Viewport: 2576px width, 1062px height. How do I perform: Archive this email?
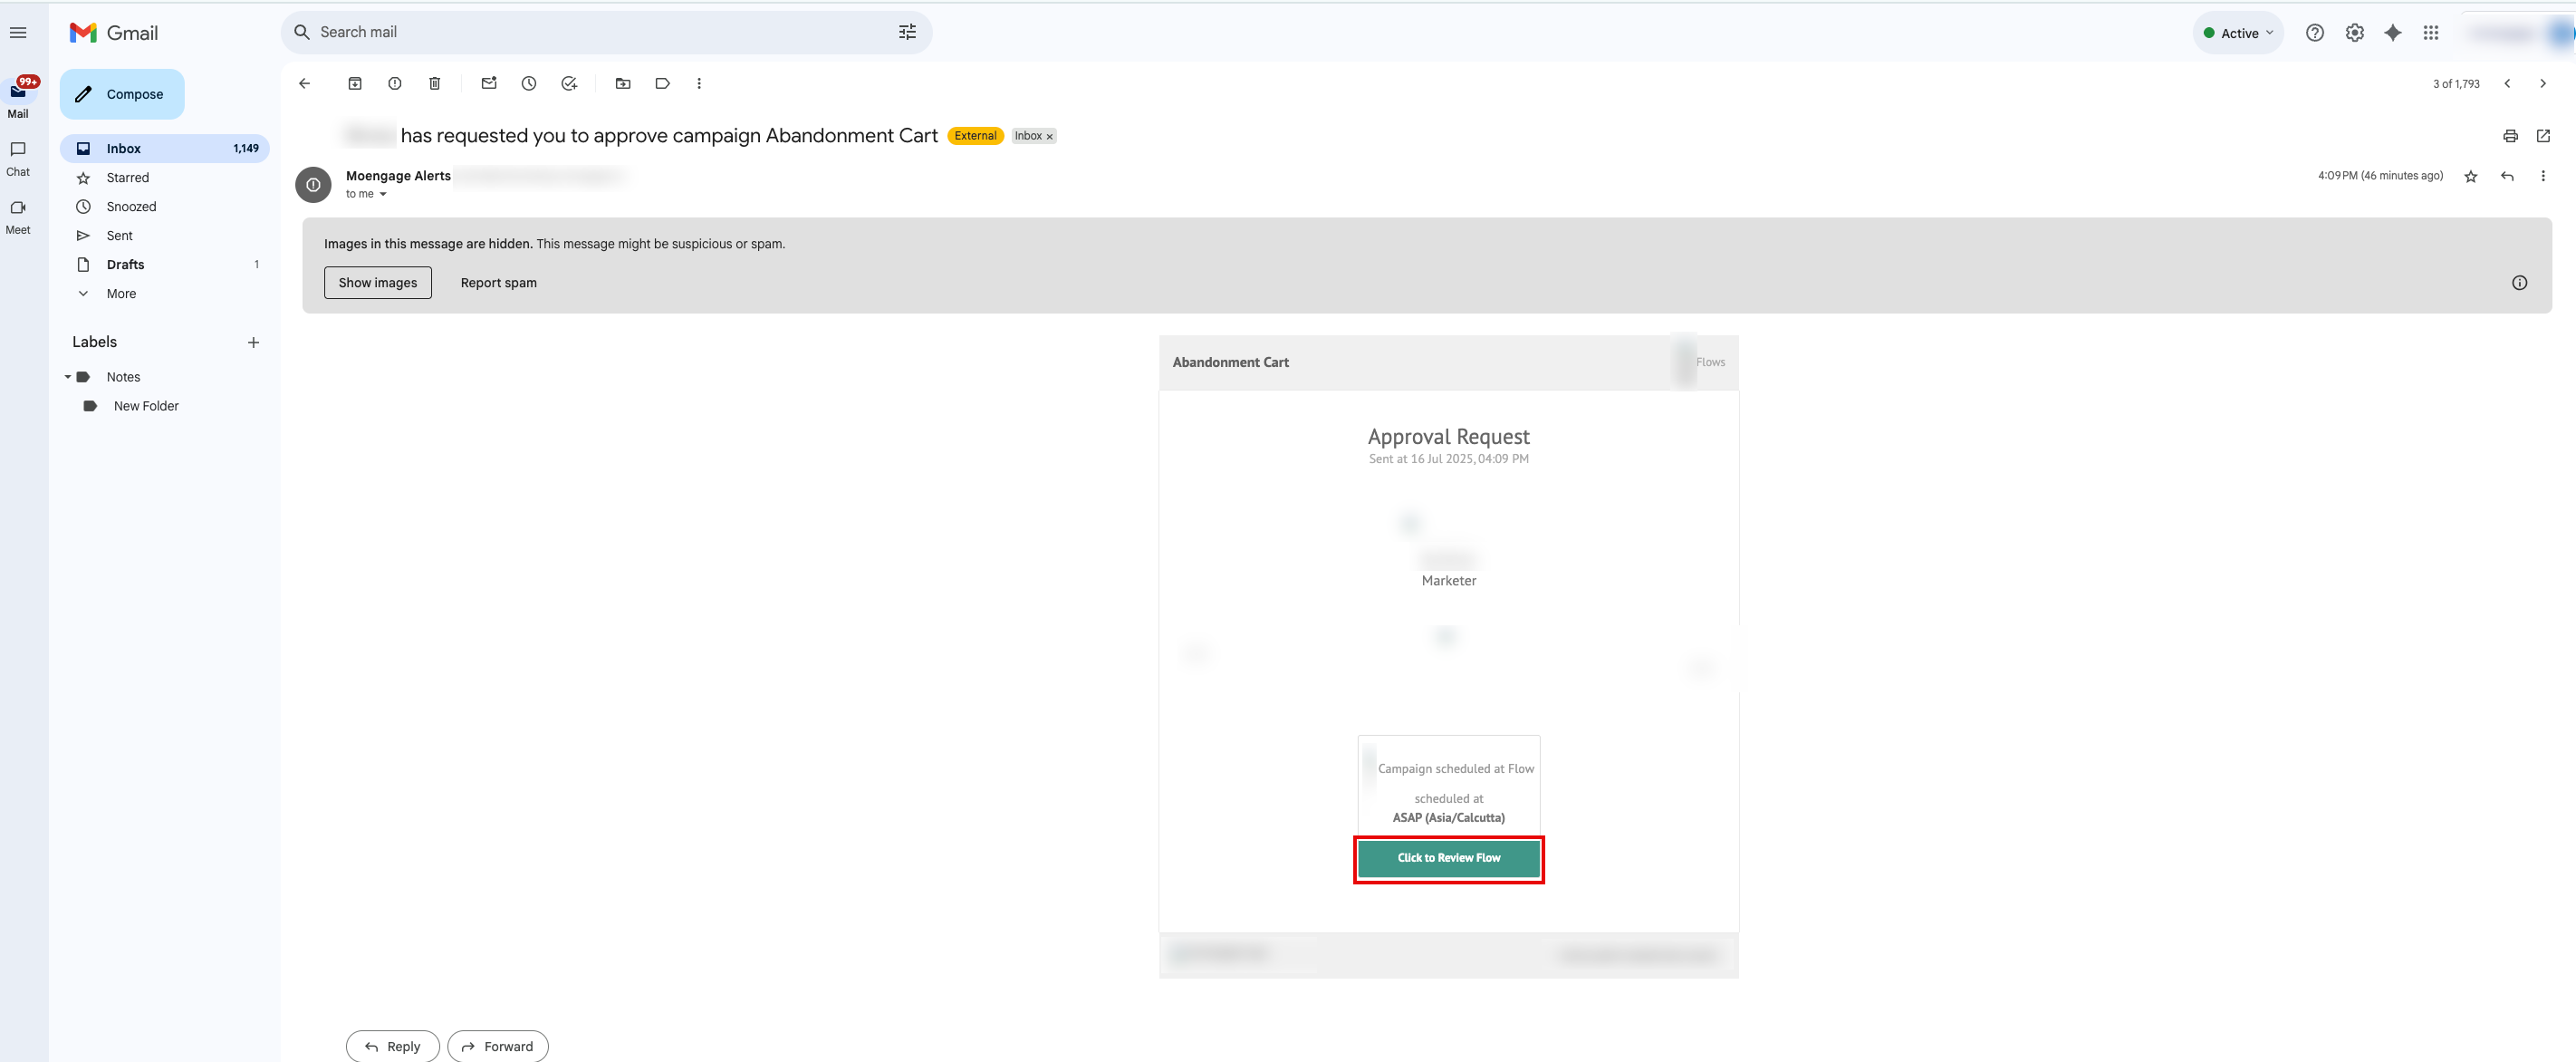tap(354, 84)
